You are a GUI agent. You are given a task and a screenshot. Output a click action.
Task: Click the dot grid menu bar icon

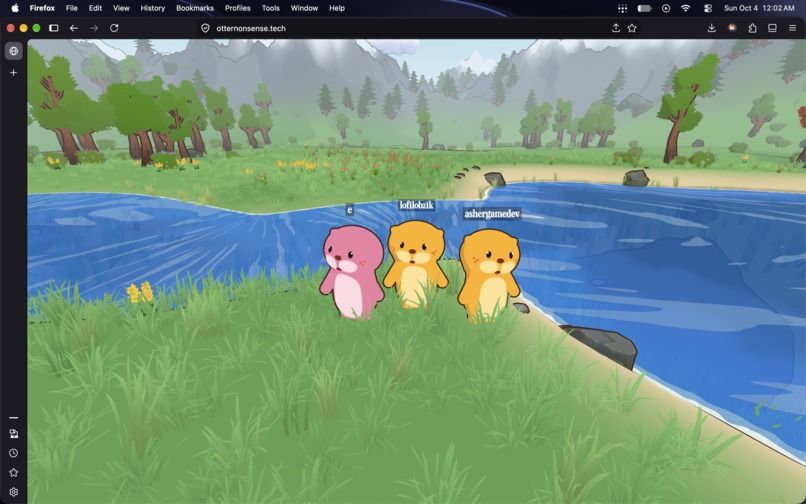point(622,8)
